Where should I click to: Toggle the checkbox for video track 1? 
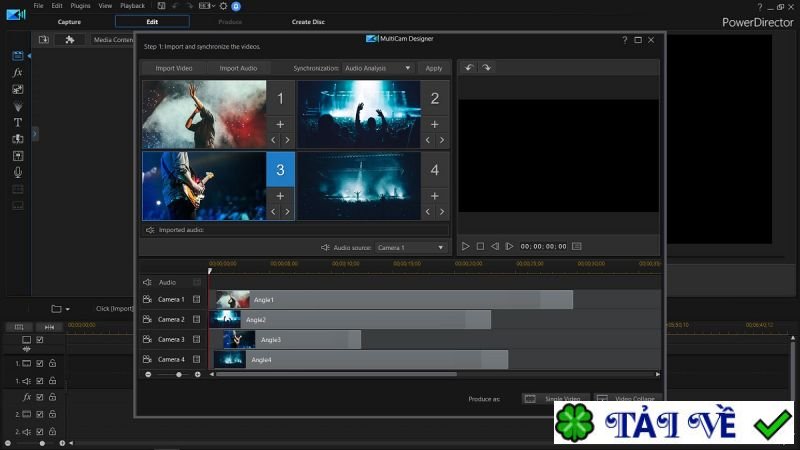[40, 364]
